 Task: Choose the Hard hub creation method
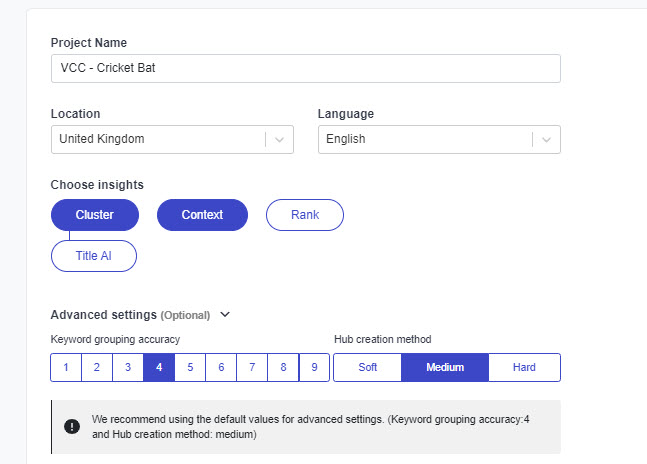[x=524, y=368]
